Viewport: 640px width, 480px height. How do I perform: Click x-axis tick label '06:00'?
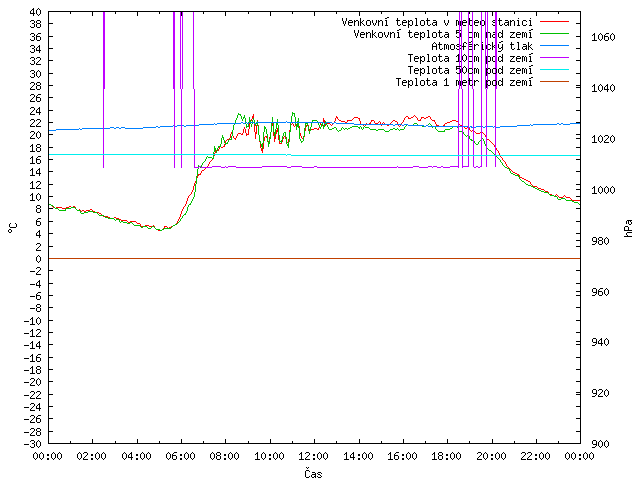180,456
